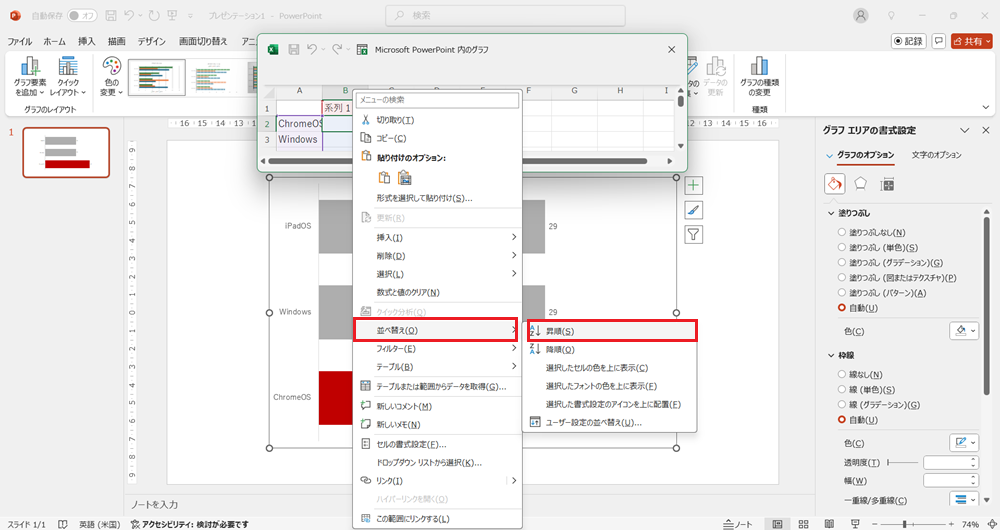Open グラフ要素を追加 add chart element
1000x530 pixels.
click(x=30, y=77)
